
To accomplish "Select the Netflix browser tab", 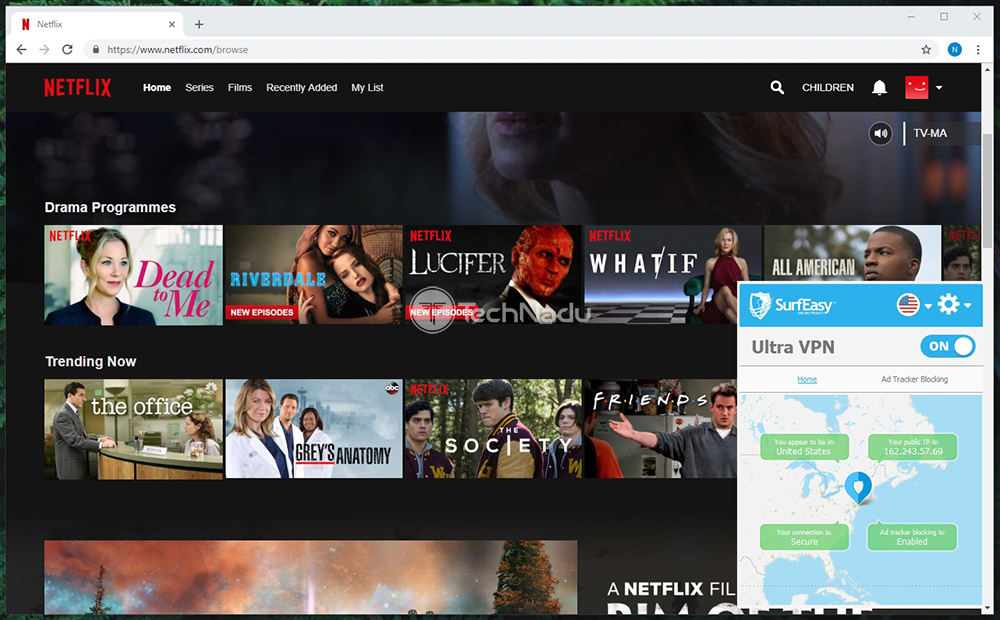I will 98,24.
